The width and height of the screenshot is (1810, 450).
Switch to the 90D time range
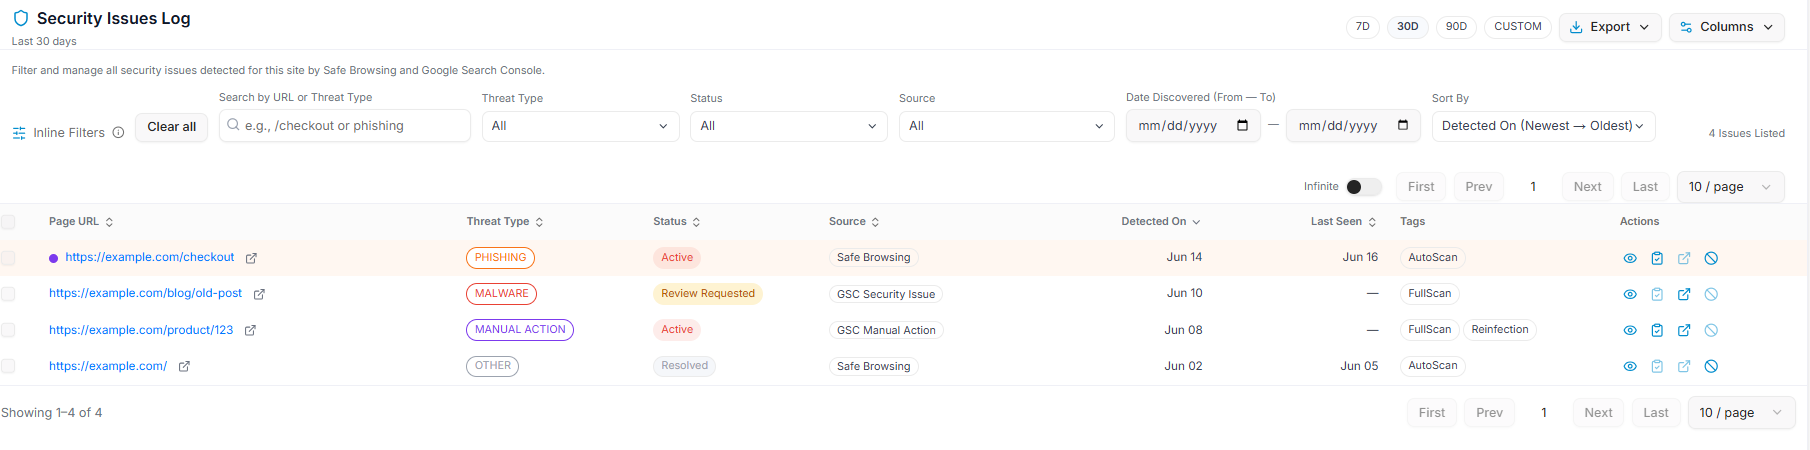point(1457,27)
